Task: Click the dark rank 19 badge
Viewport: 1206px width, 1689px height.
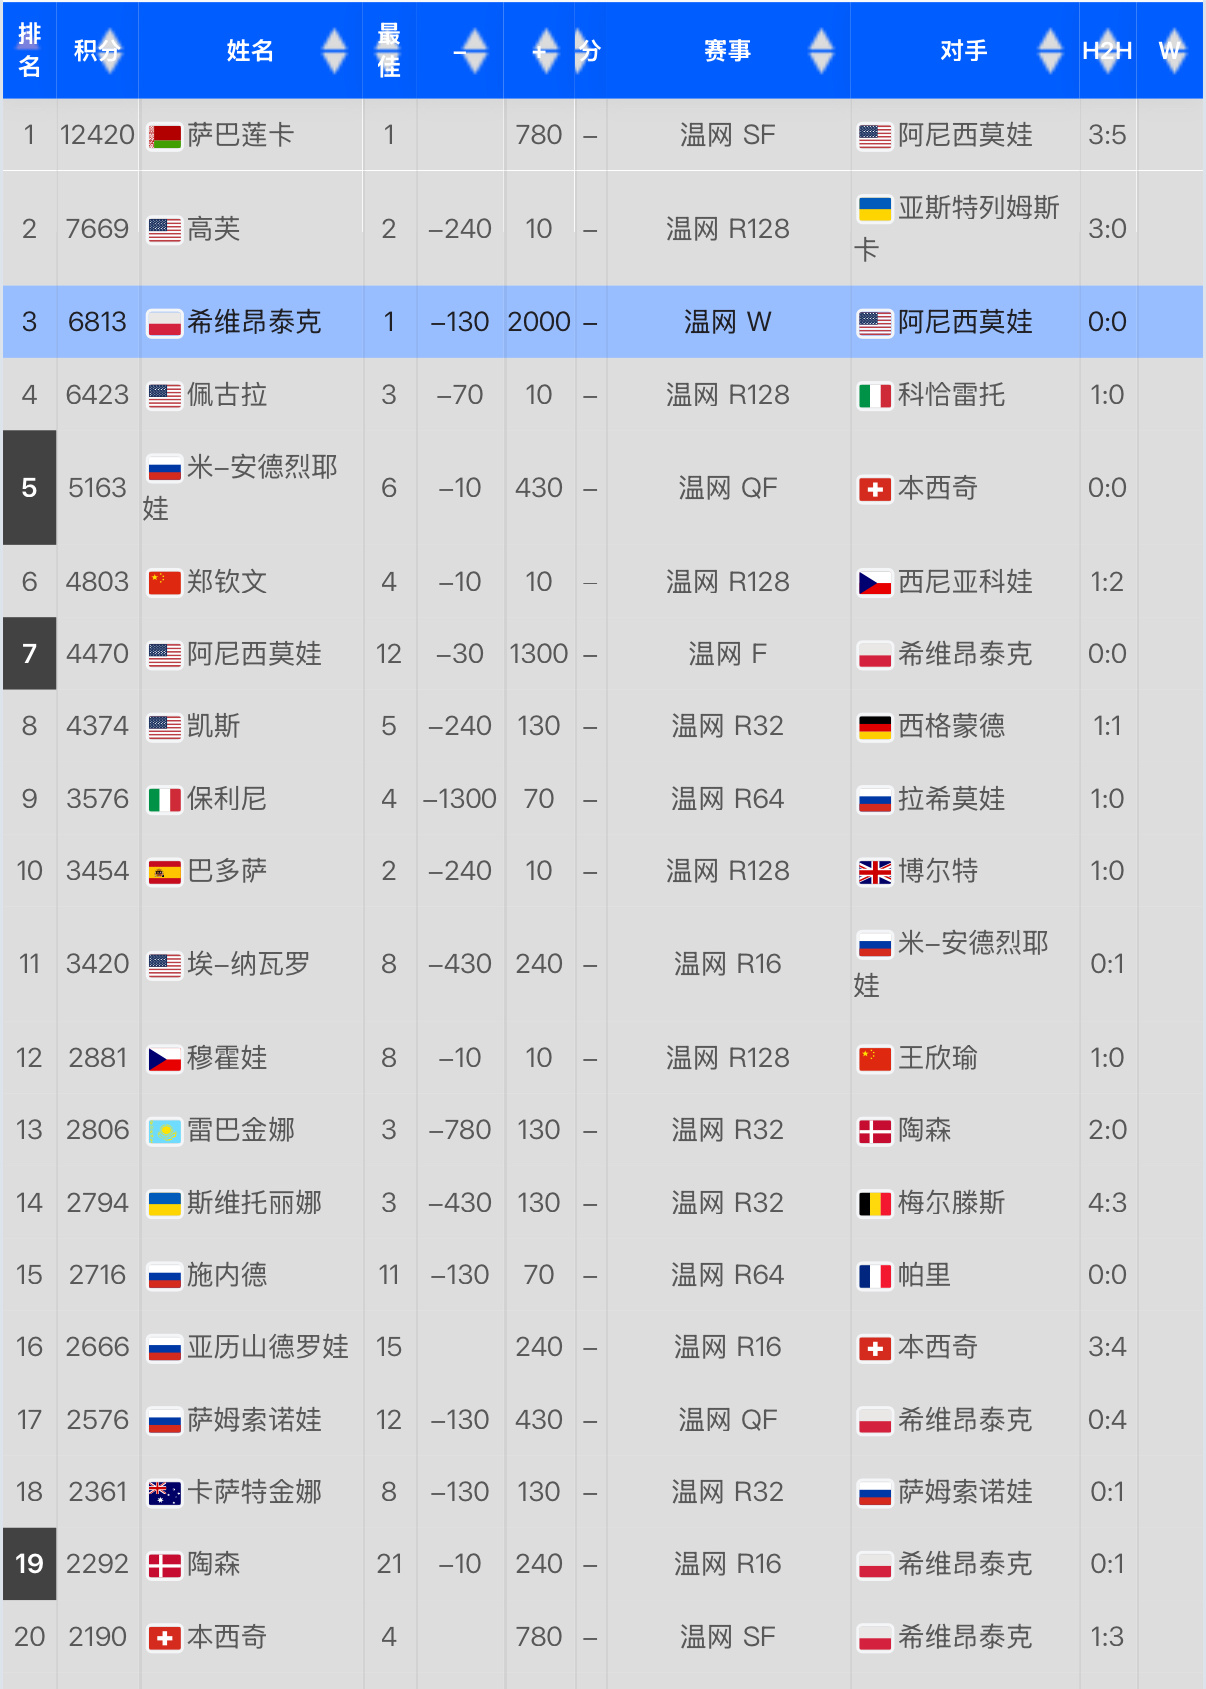Action: [x=29, y=1564]
